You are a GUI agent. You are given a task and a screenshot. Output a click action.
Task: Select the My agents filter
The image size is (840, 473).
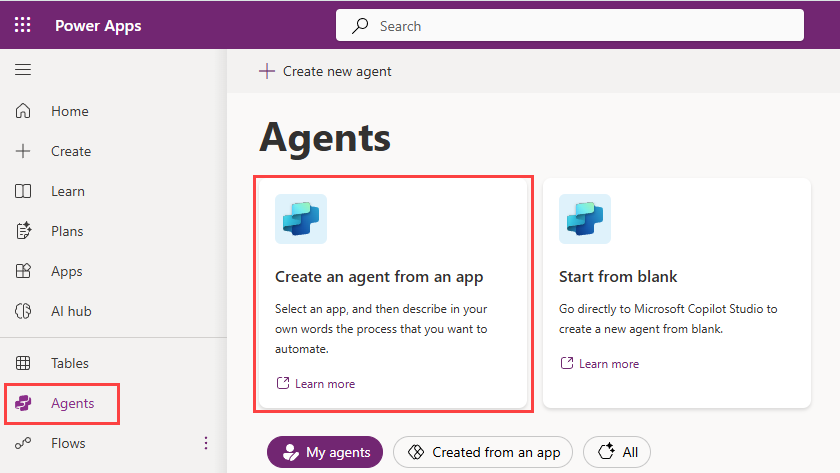coord(325,452)
